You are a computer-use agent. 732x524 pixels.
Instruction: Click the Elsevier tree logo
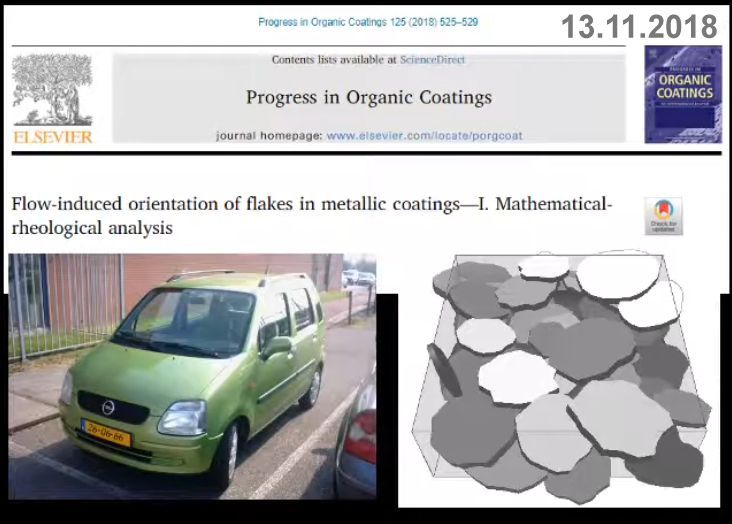click(52, 90)
